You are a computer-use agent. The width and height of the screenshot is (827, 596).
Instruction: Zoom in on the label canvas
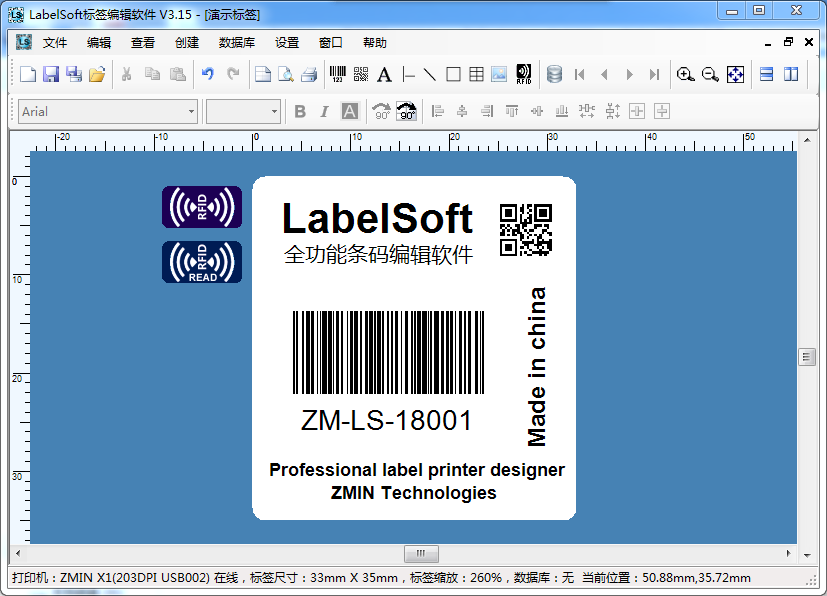pos(685,74)
